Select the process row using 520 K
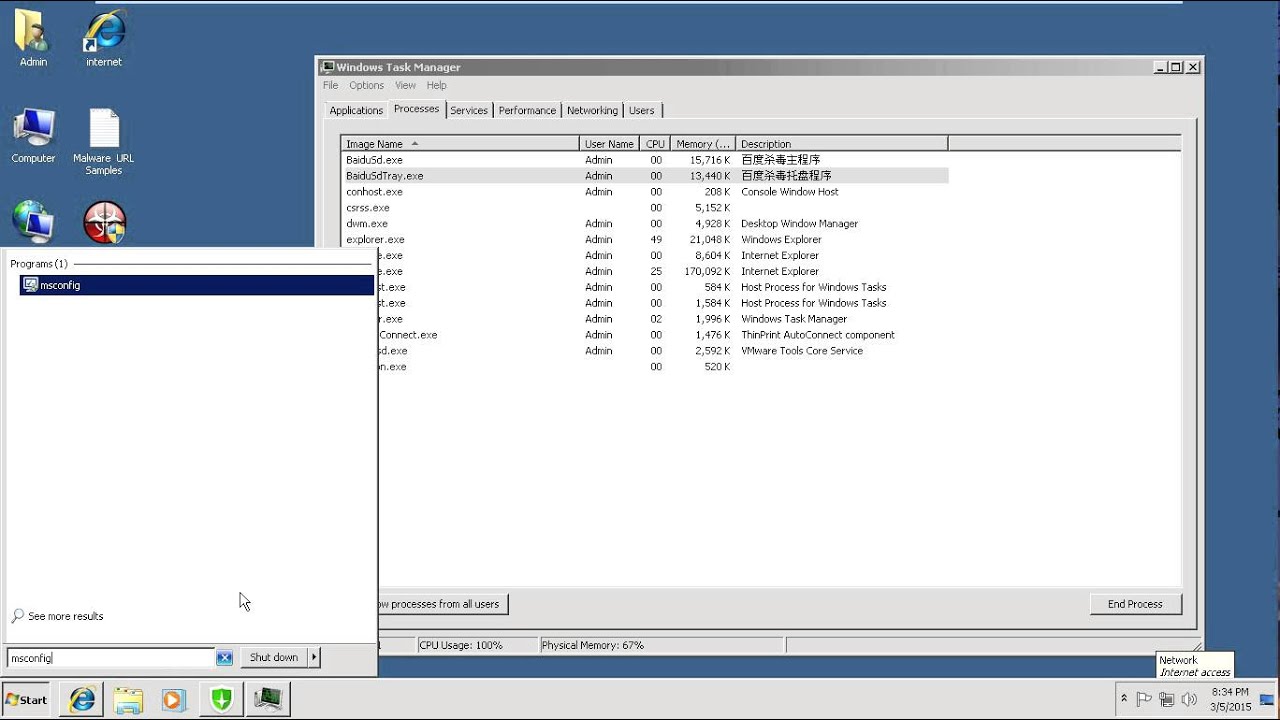Viewport: 1280px width, 720px height. coord(663,367)
